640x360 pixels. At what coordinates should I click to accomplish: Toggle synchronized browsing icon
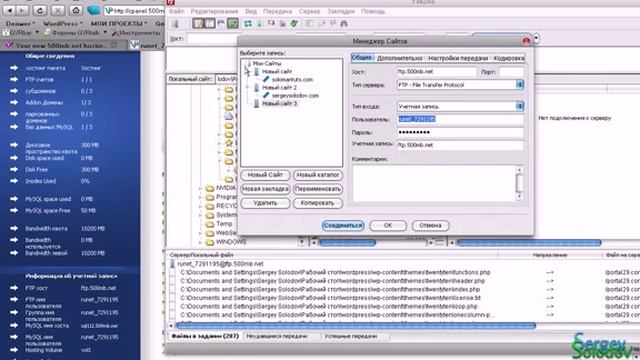coord(333,24)
